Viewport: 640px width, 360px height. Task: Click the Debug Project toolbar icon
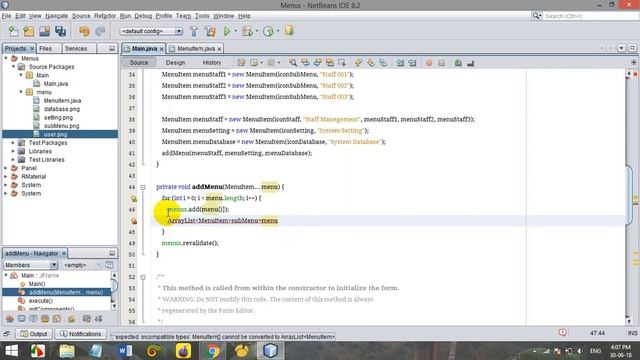pos(247,31)
